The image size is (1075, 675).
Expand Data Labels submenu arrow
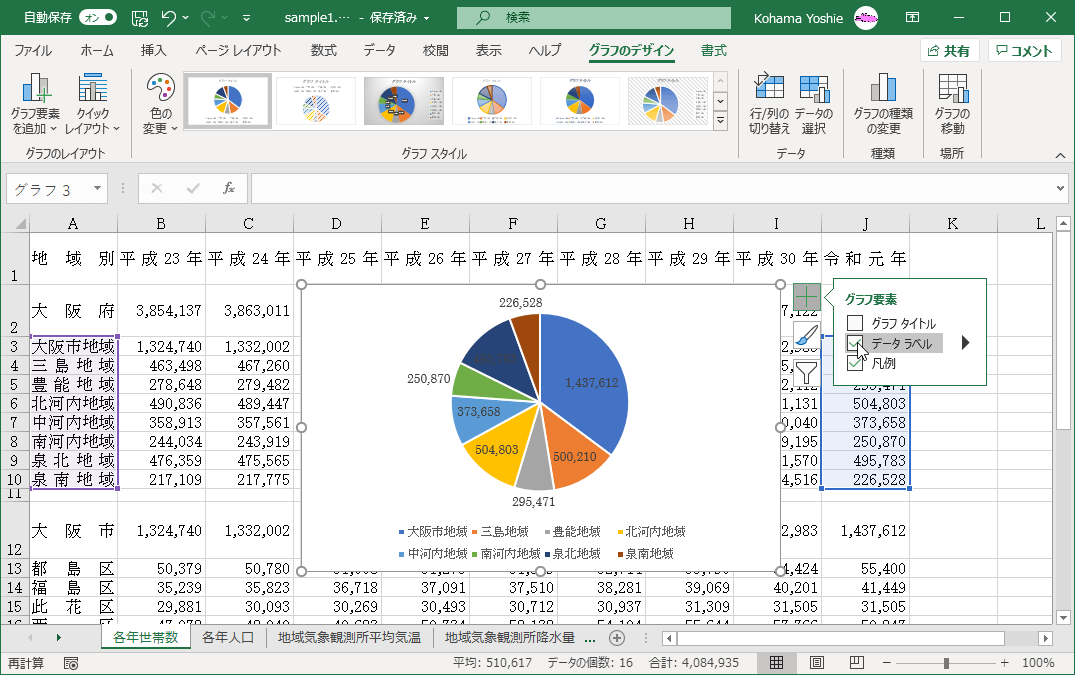[965, 343]
